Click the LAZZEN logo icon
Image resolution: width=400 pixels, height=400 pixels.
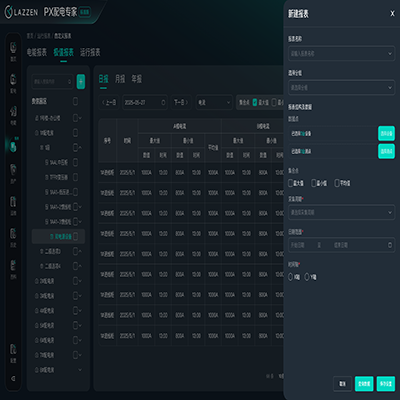8,12
